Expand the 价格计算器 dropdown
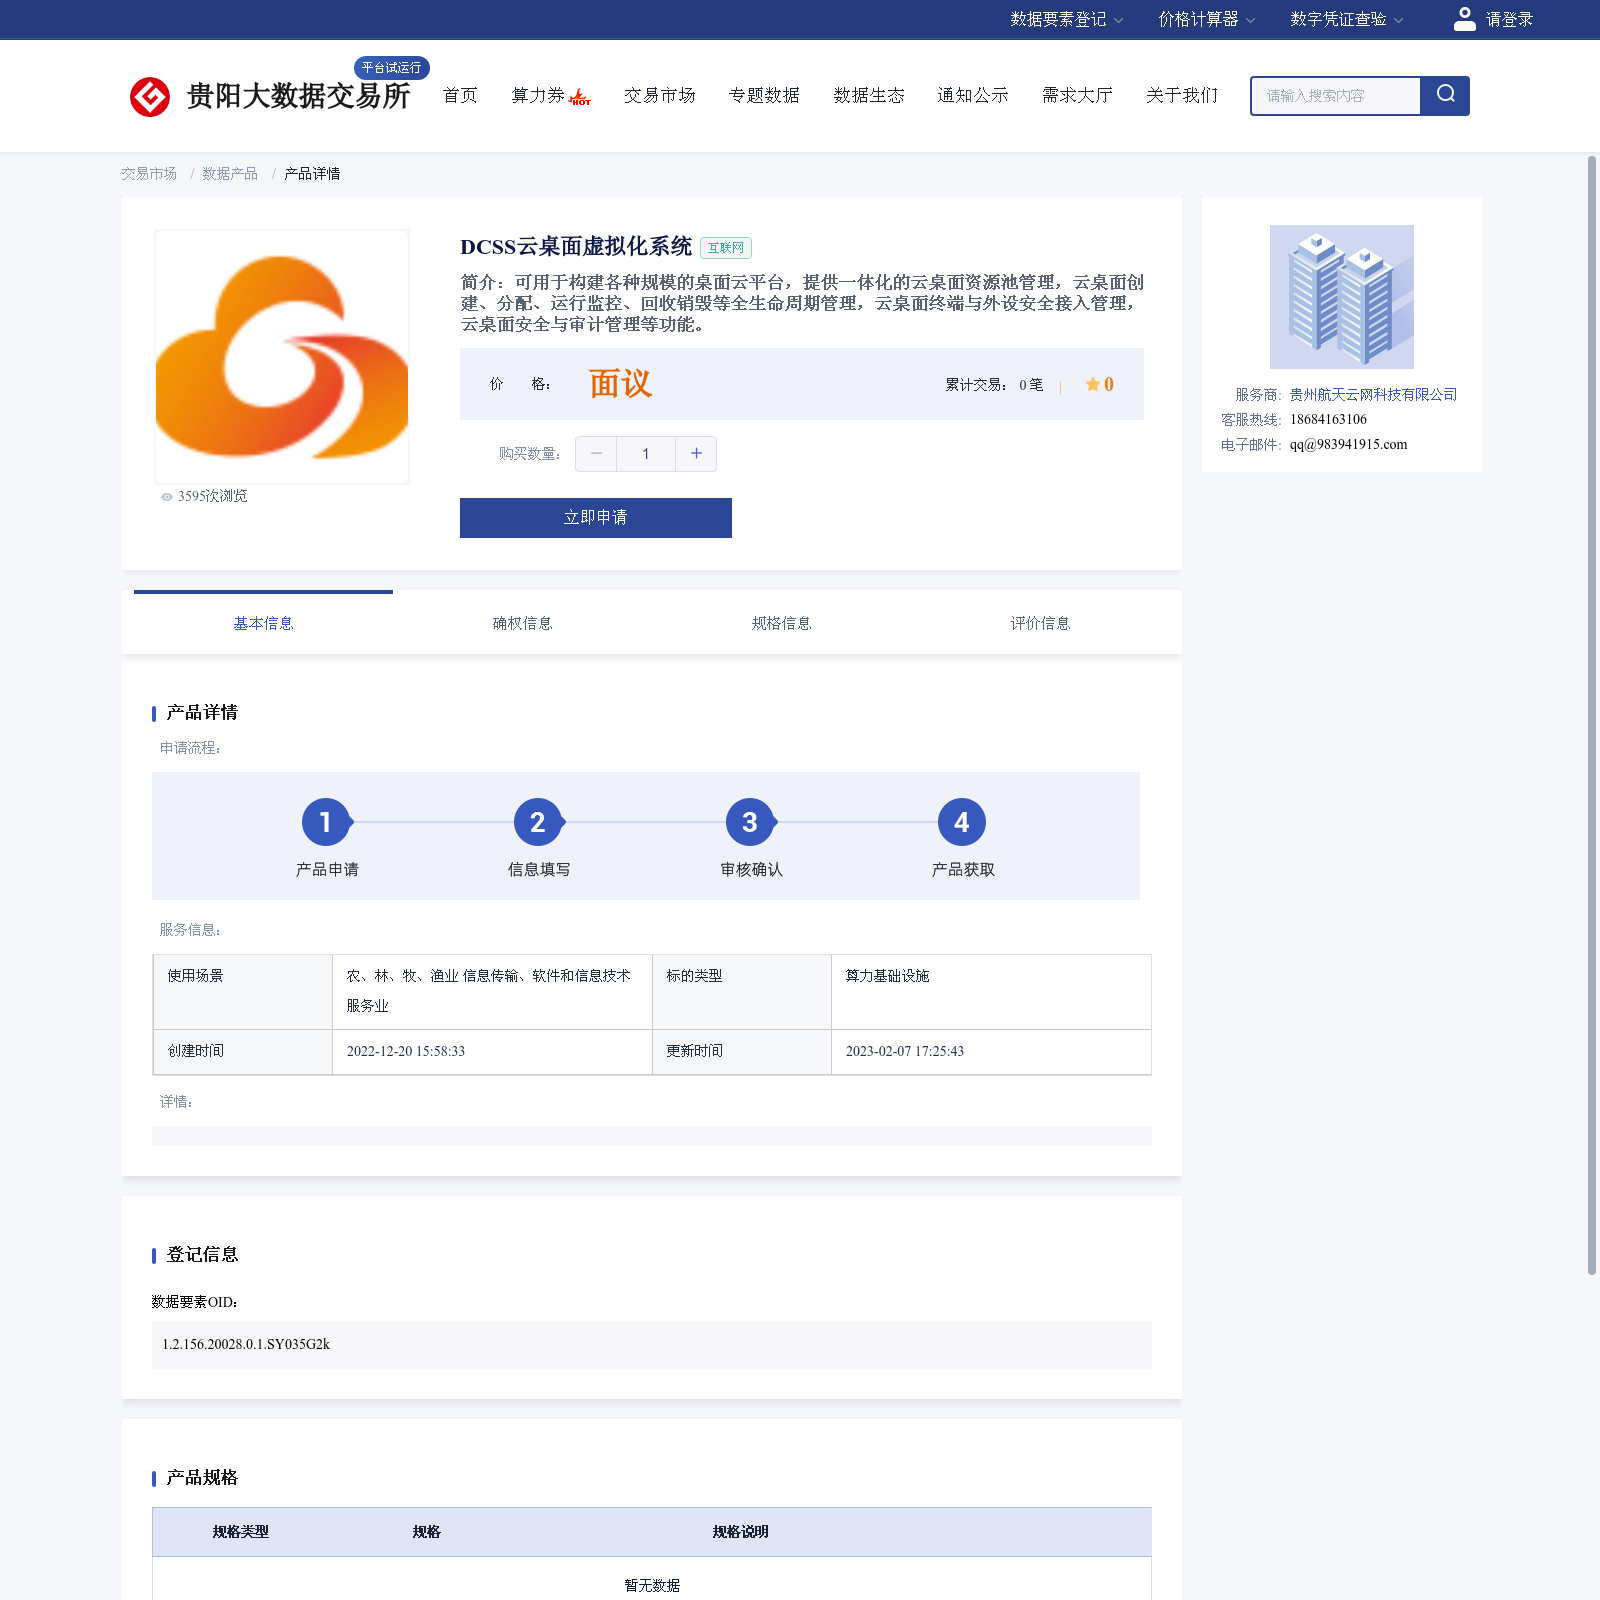The height and width of the screenshot is (1600, 1600). pyautogui.click(x=1206, y=19)
